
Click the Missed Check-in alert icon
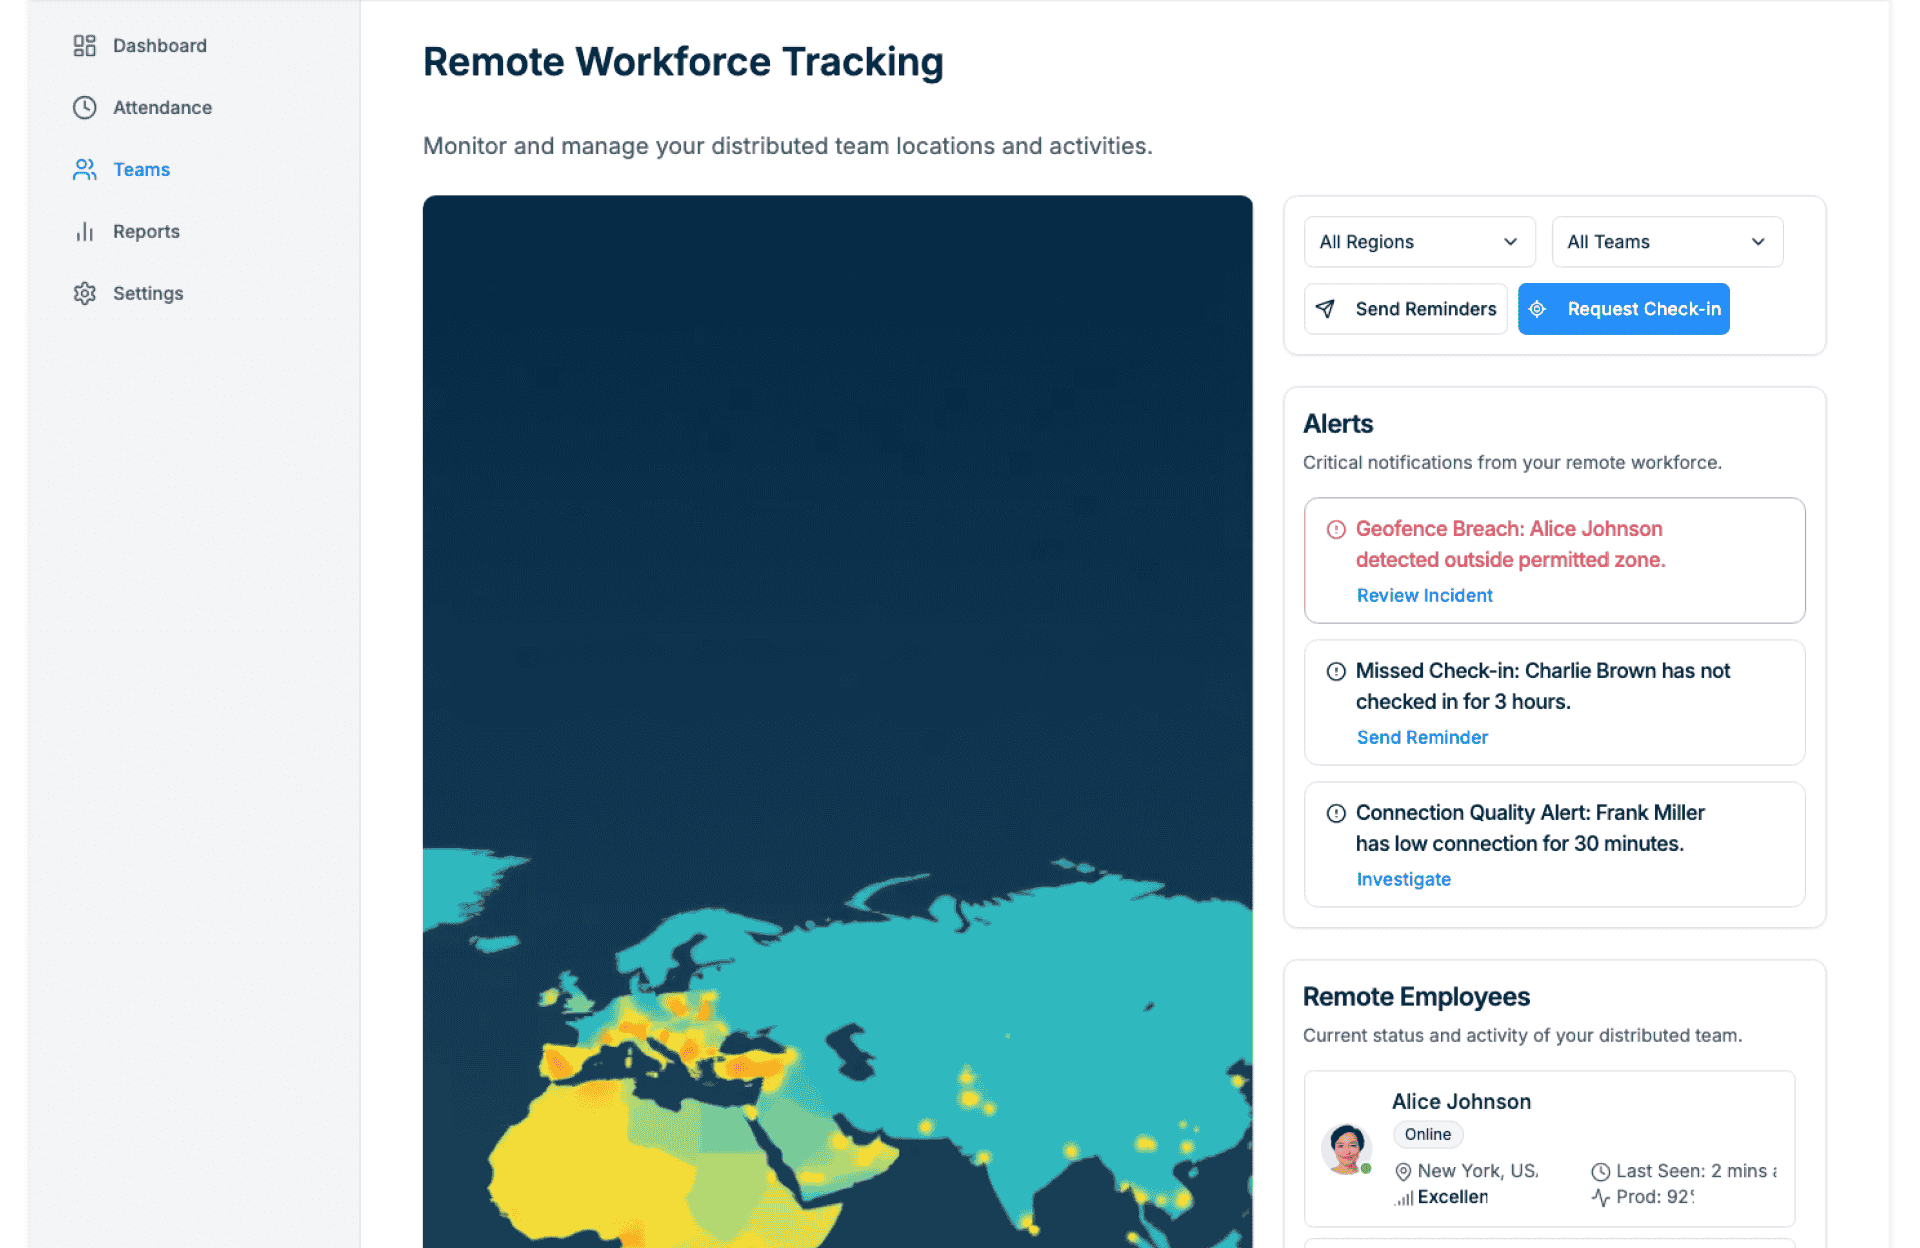(x=1335, y=672)
